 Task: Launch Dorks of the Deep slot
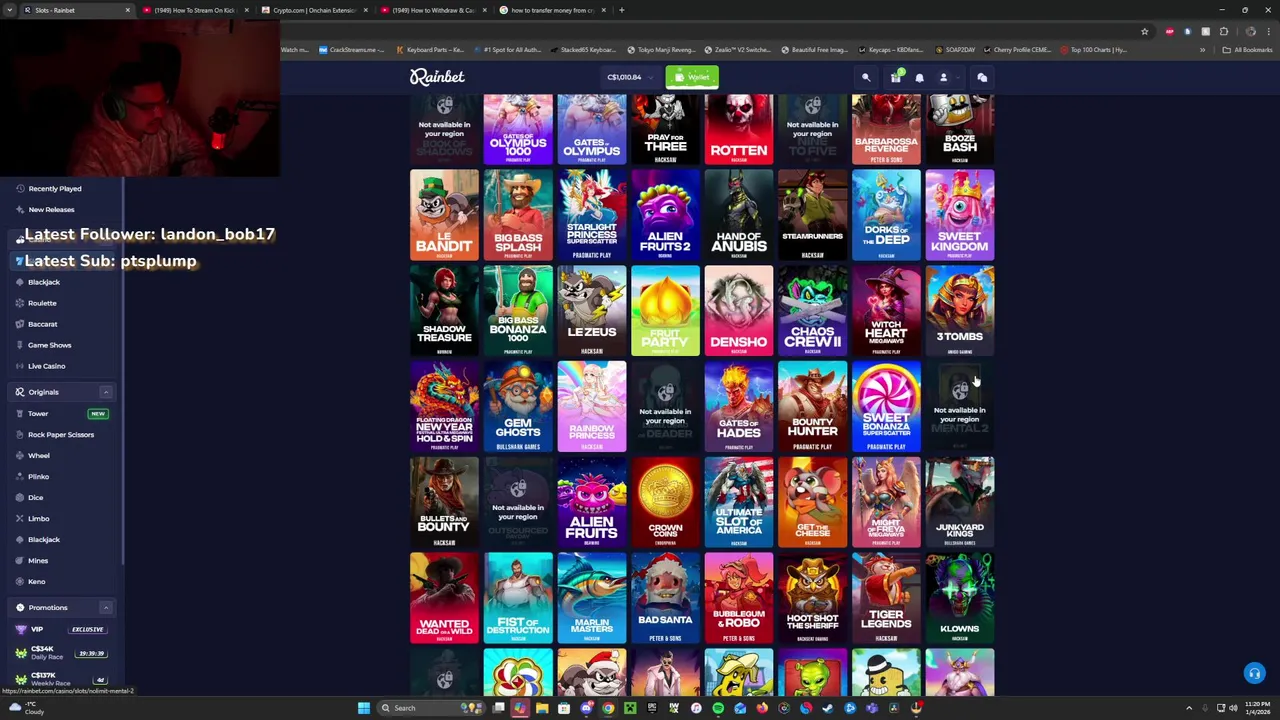tap(886, 215)
